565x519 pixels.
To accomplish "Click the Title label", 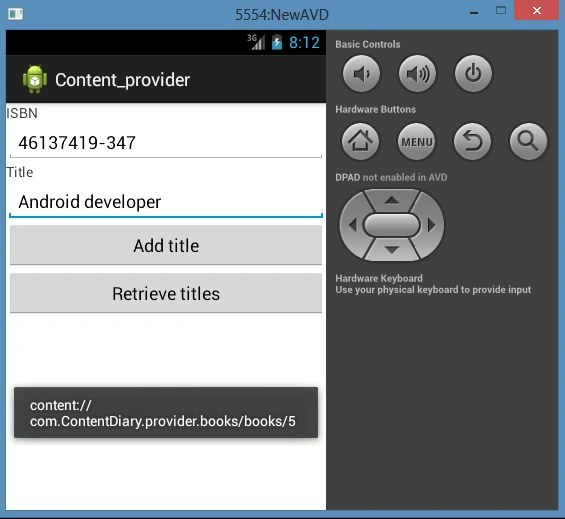I will tap(20, 172).
